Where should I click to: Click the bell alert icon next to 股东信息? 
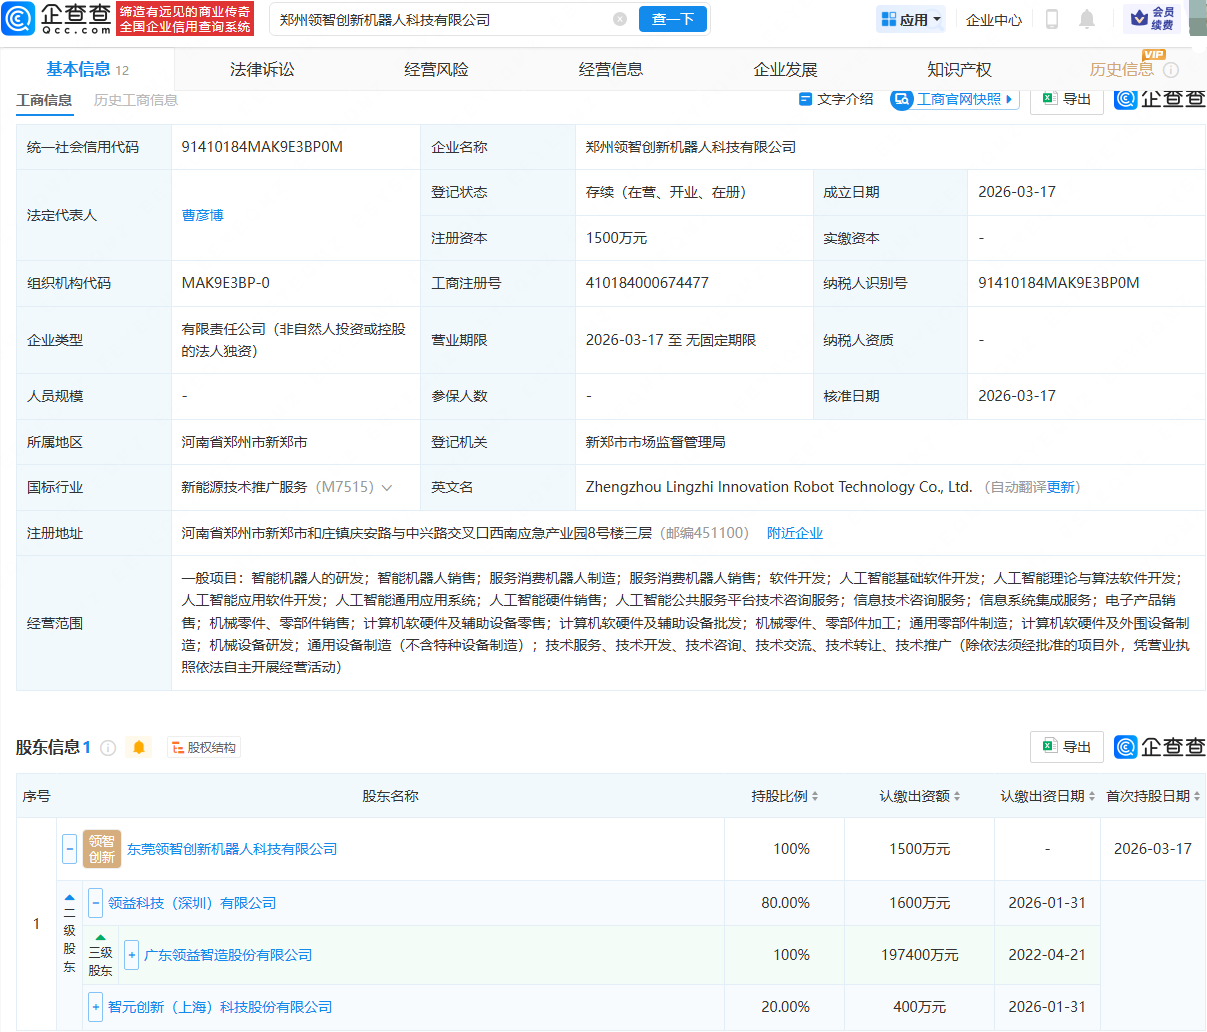coord(139,747)
